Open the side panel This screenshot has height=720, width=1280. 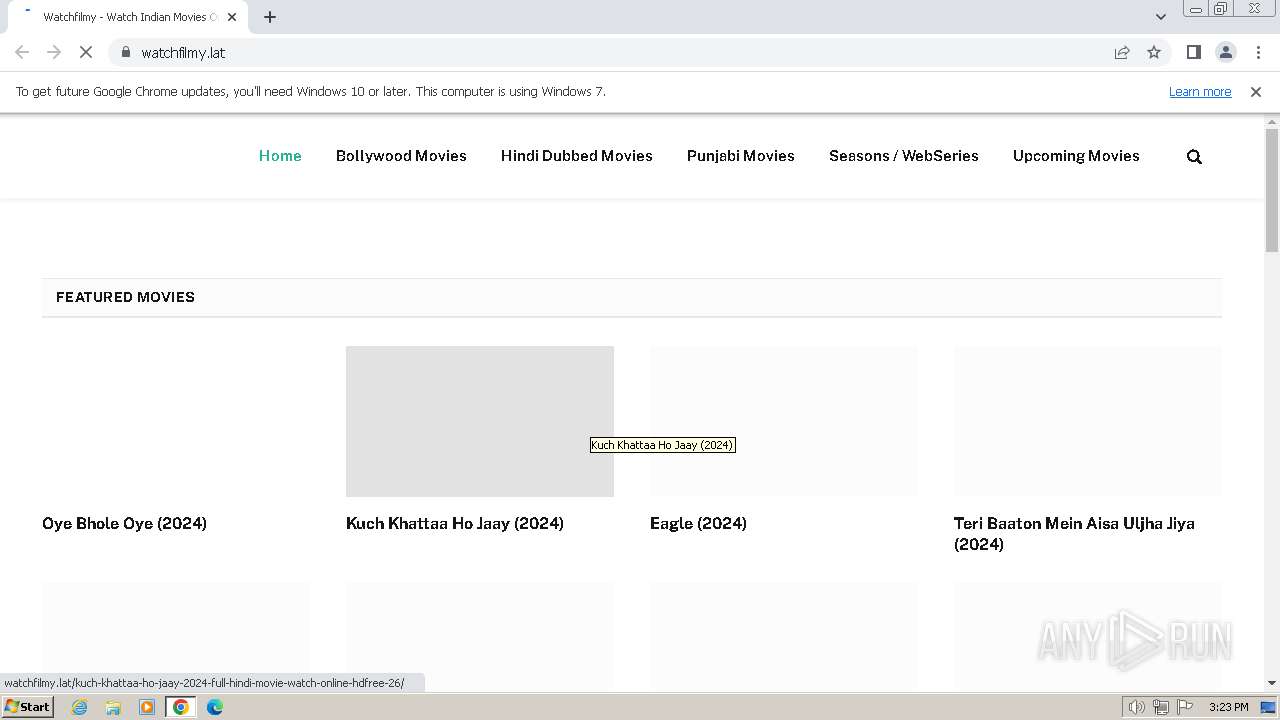[x=1193, y=52]
